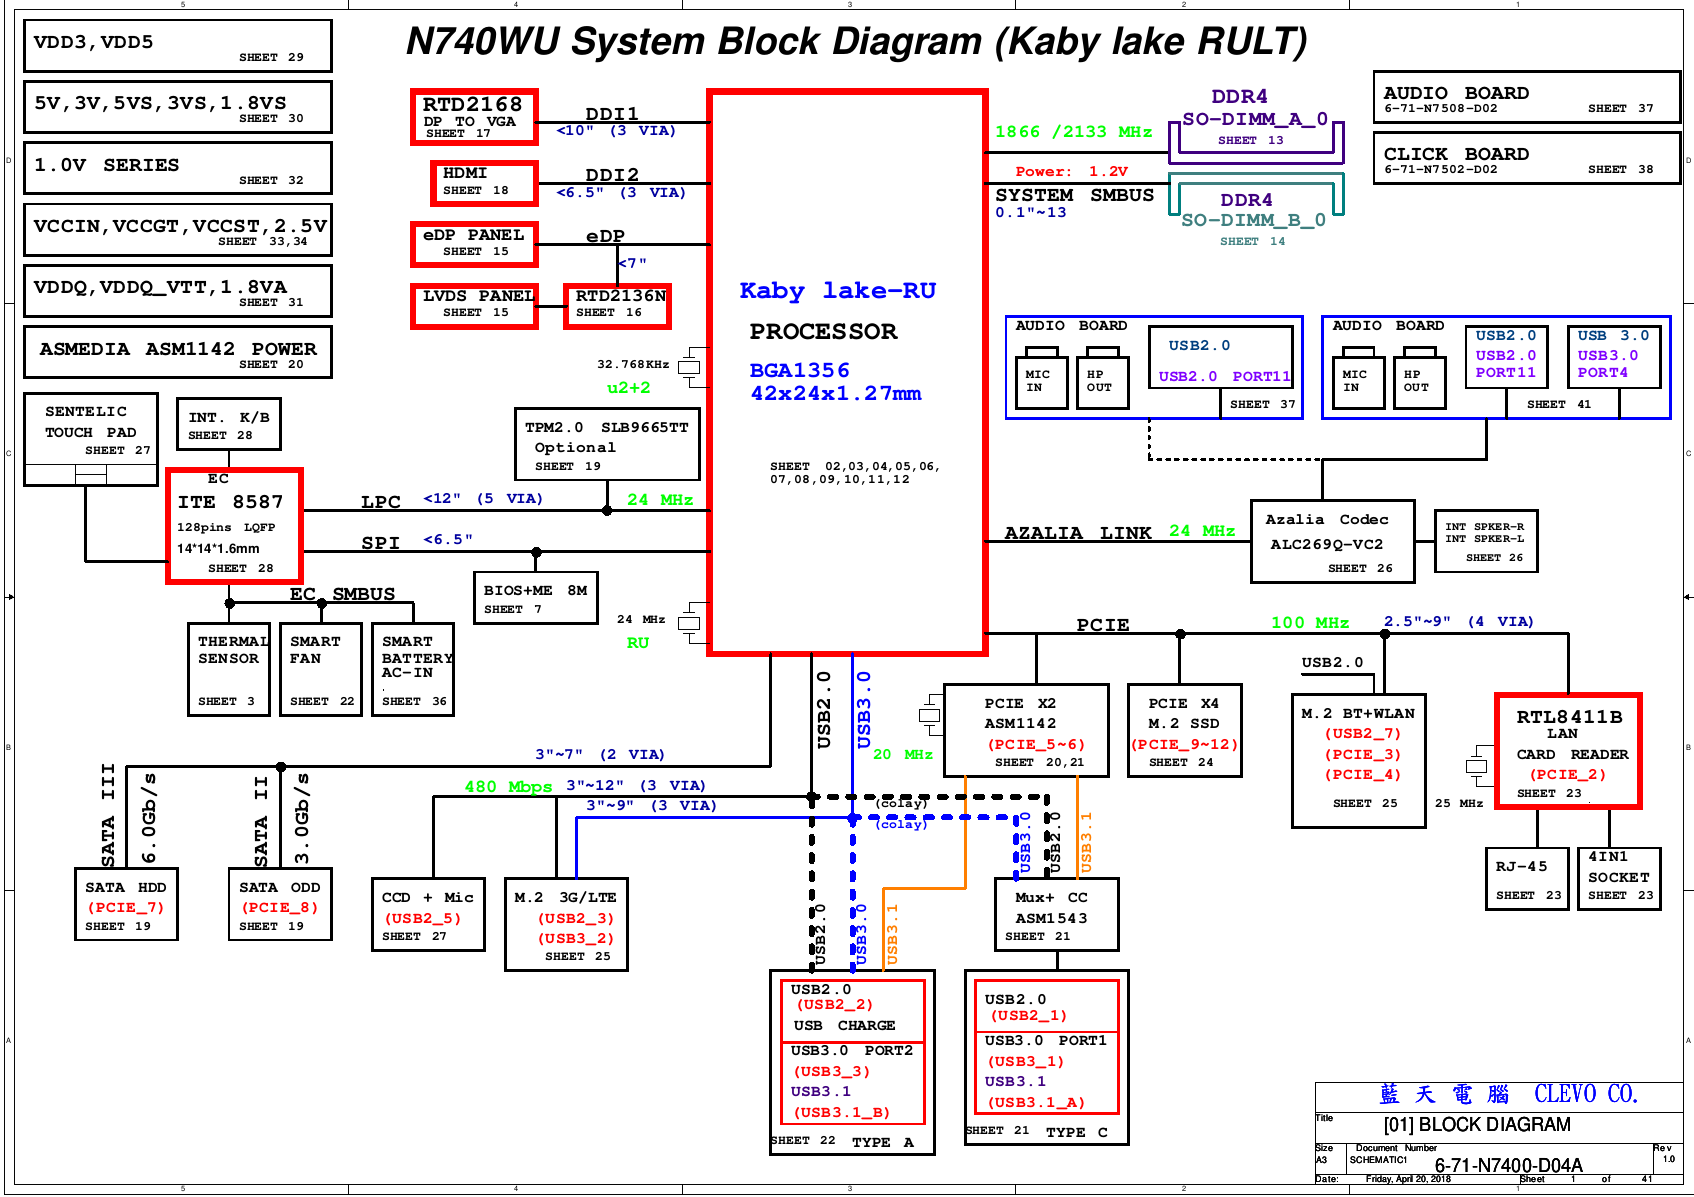The image size is (1694, 1197).
Task: Click the 4IN1 SOCKET block
Action: pos(1619,879)
